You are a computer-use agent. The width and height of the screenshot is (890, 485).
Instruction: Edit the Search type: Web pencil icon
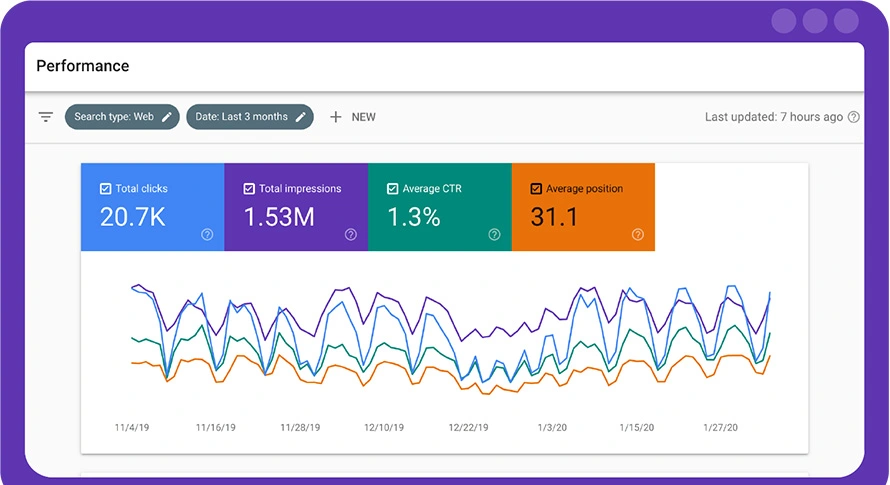tap(167, 117)
